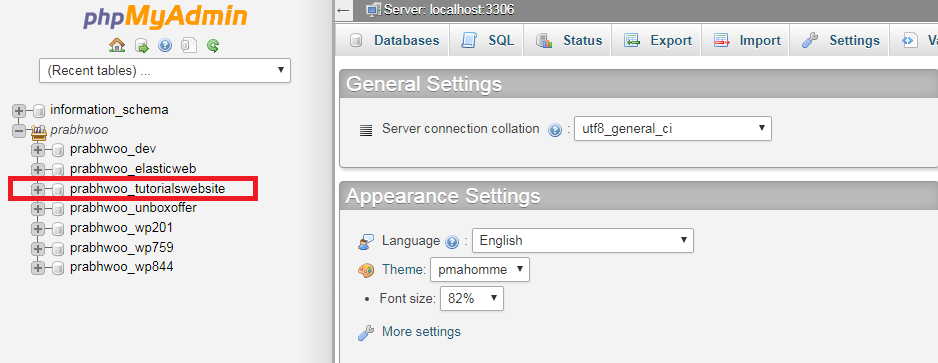Open Server connection collation dropdown
The height and width of the screenshot is (363, 938).
[x=673, y=129]
